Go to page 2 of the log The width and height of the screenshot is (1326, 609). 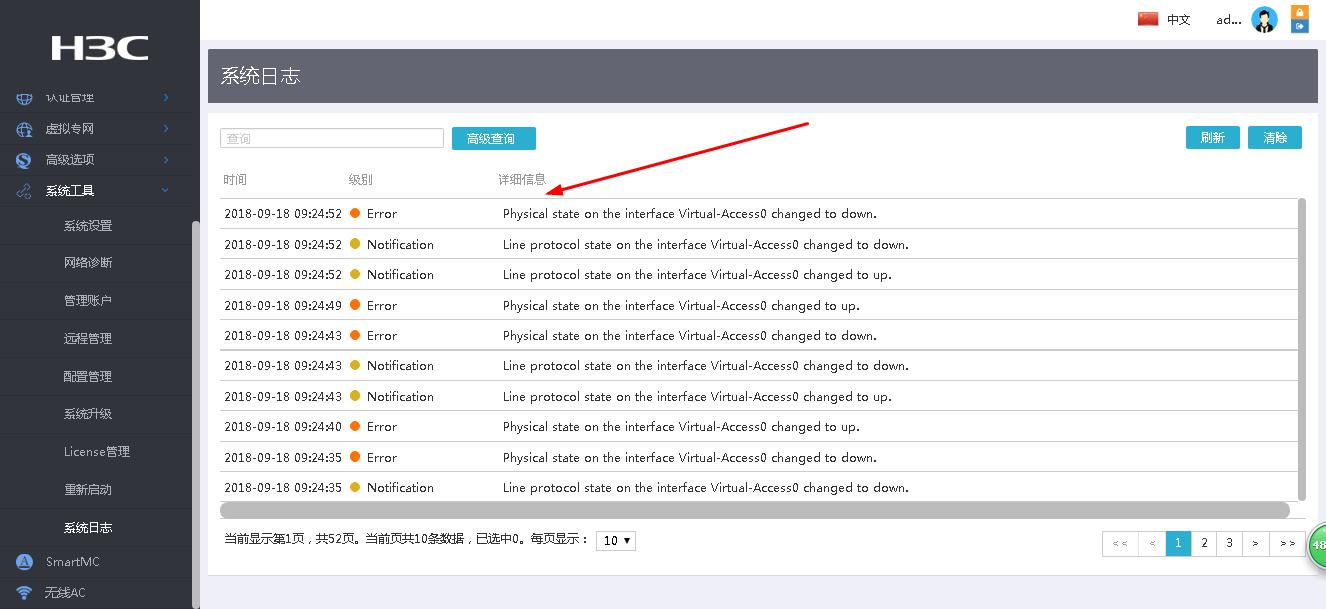[1204, 543]
